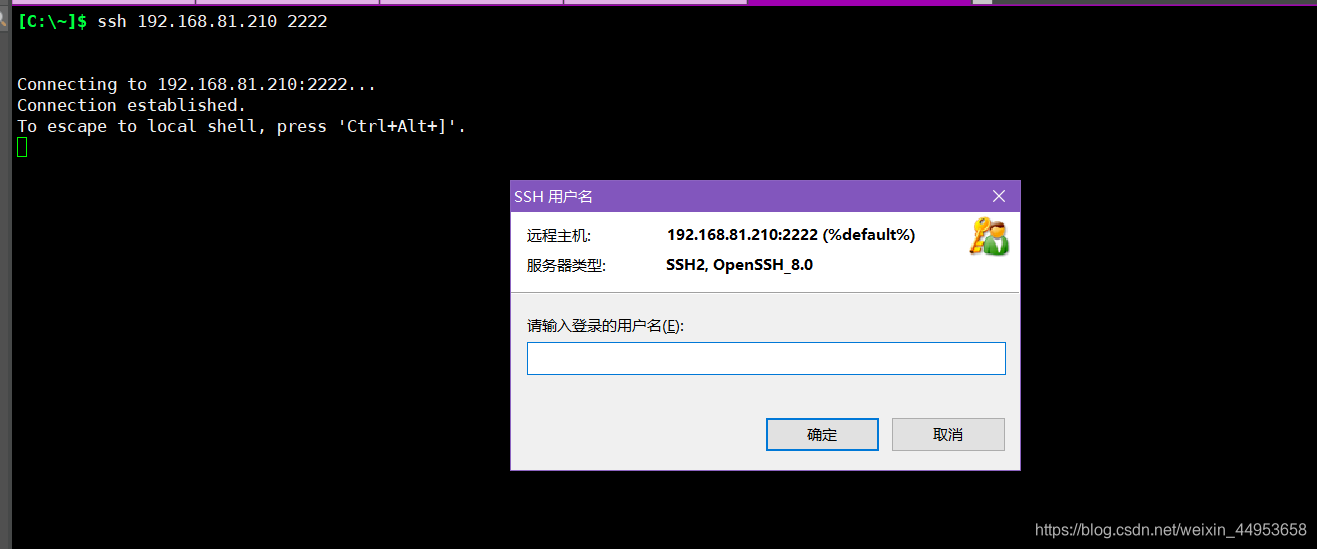1317x549 pixels.
Task: Click the Connection established line in terminal
Action: click(131, 105)
